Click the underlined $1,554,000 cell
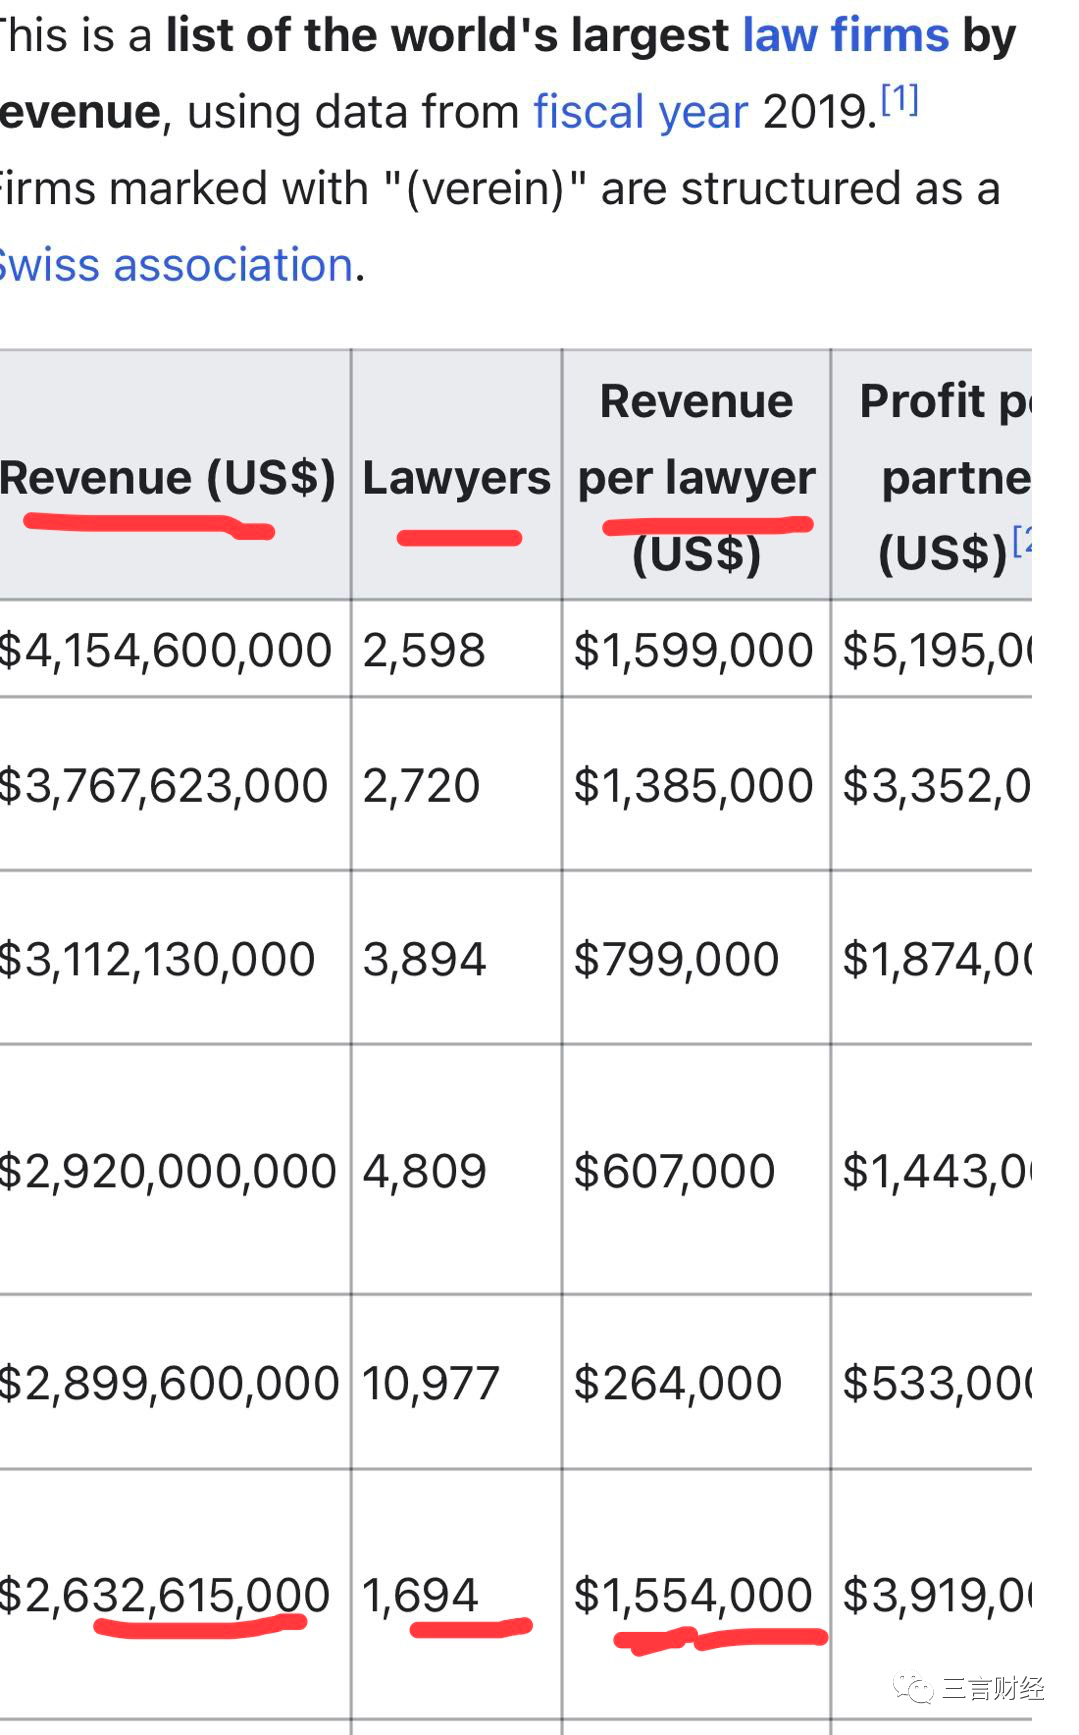The image size is (1079, 1735). 693,1595
